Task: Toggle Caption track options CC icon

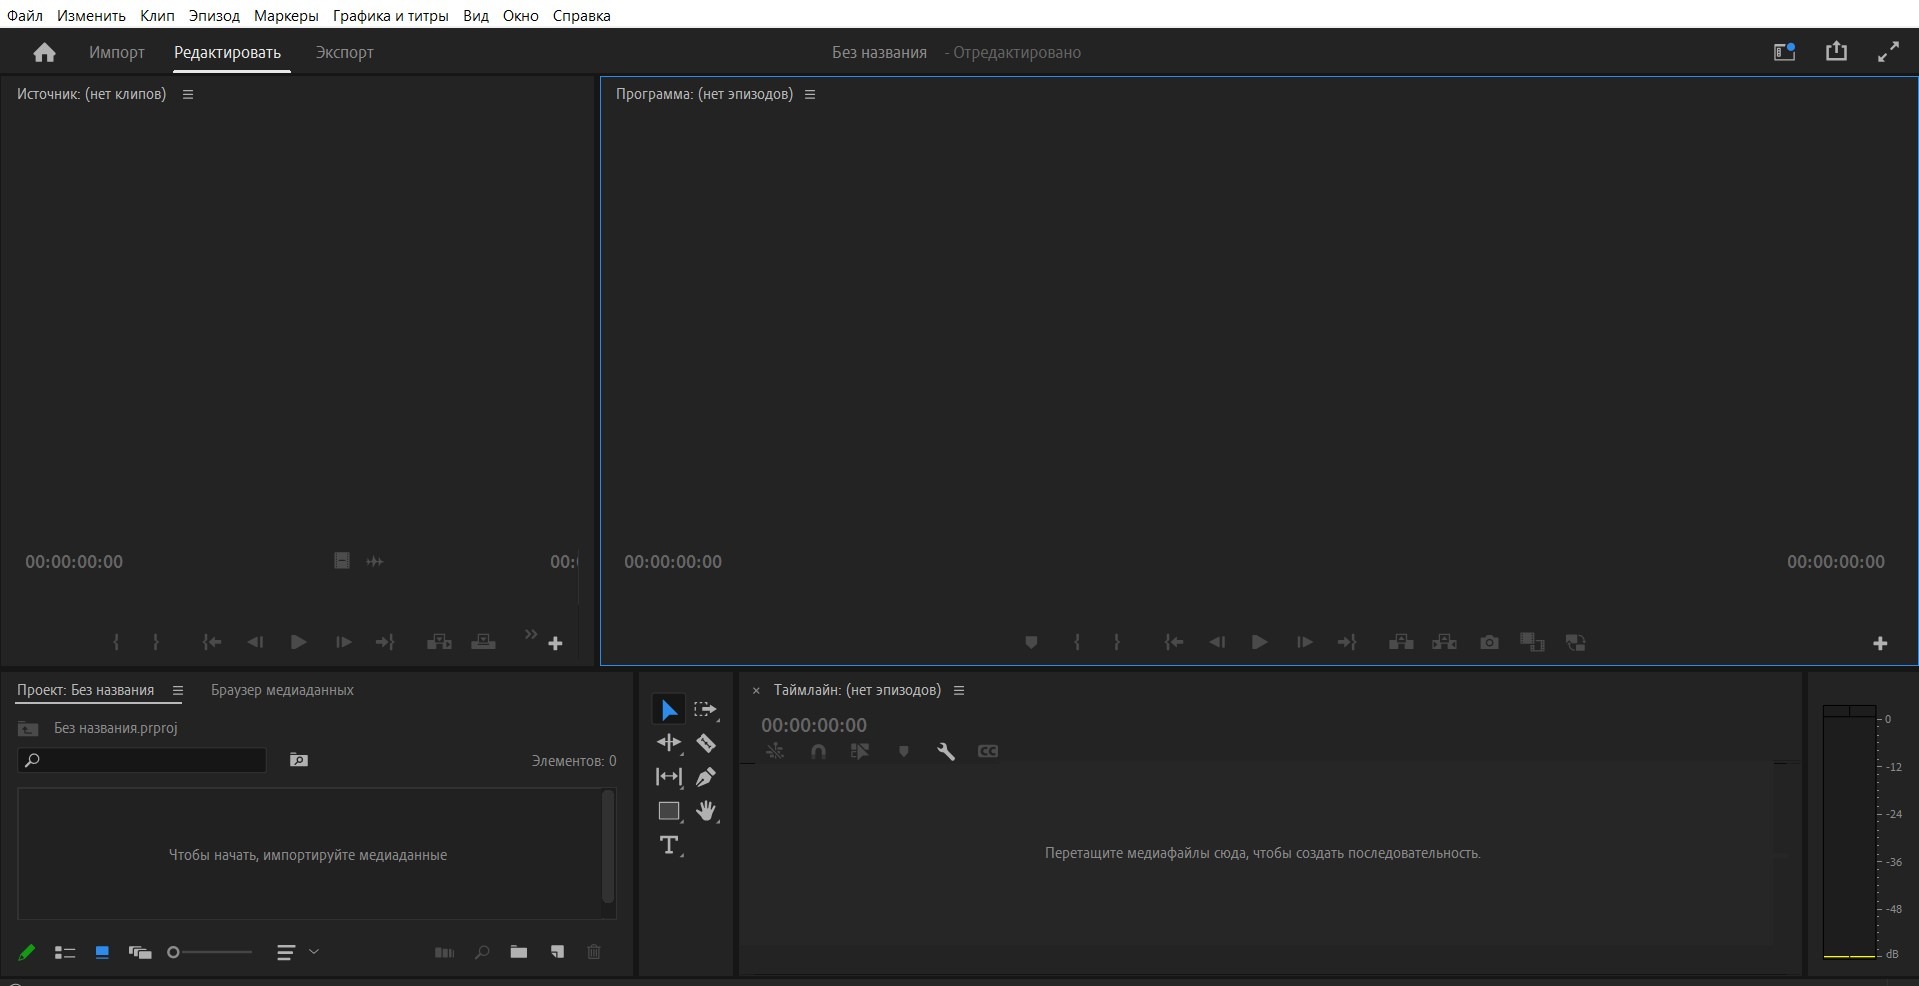Action: [x=988, y=751]
